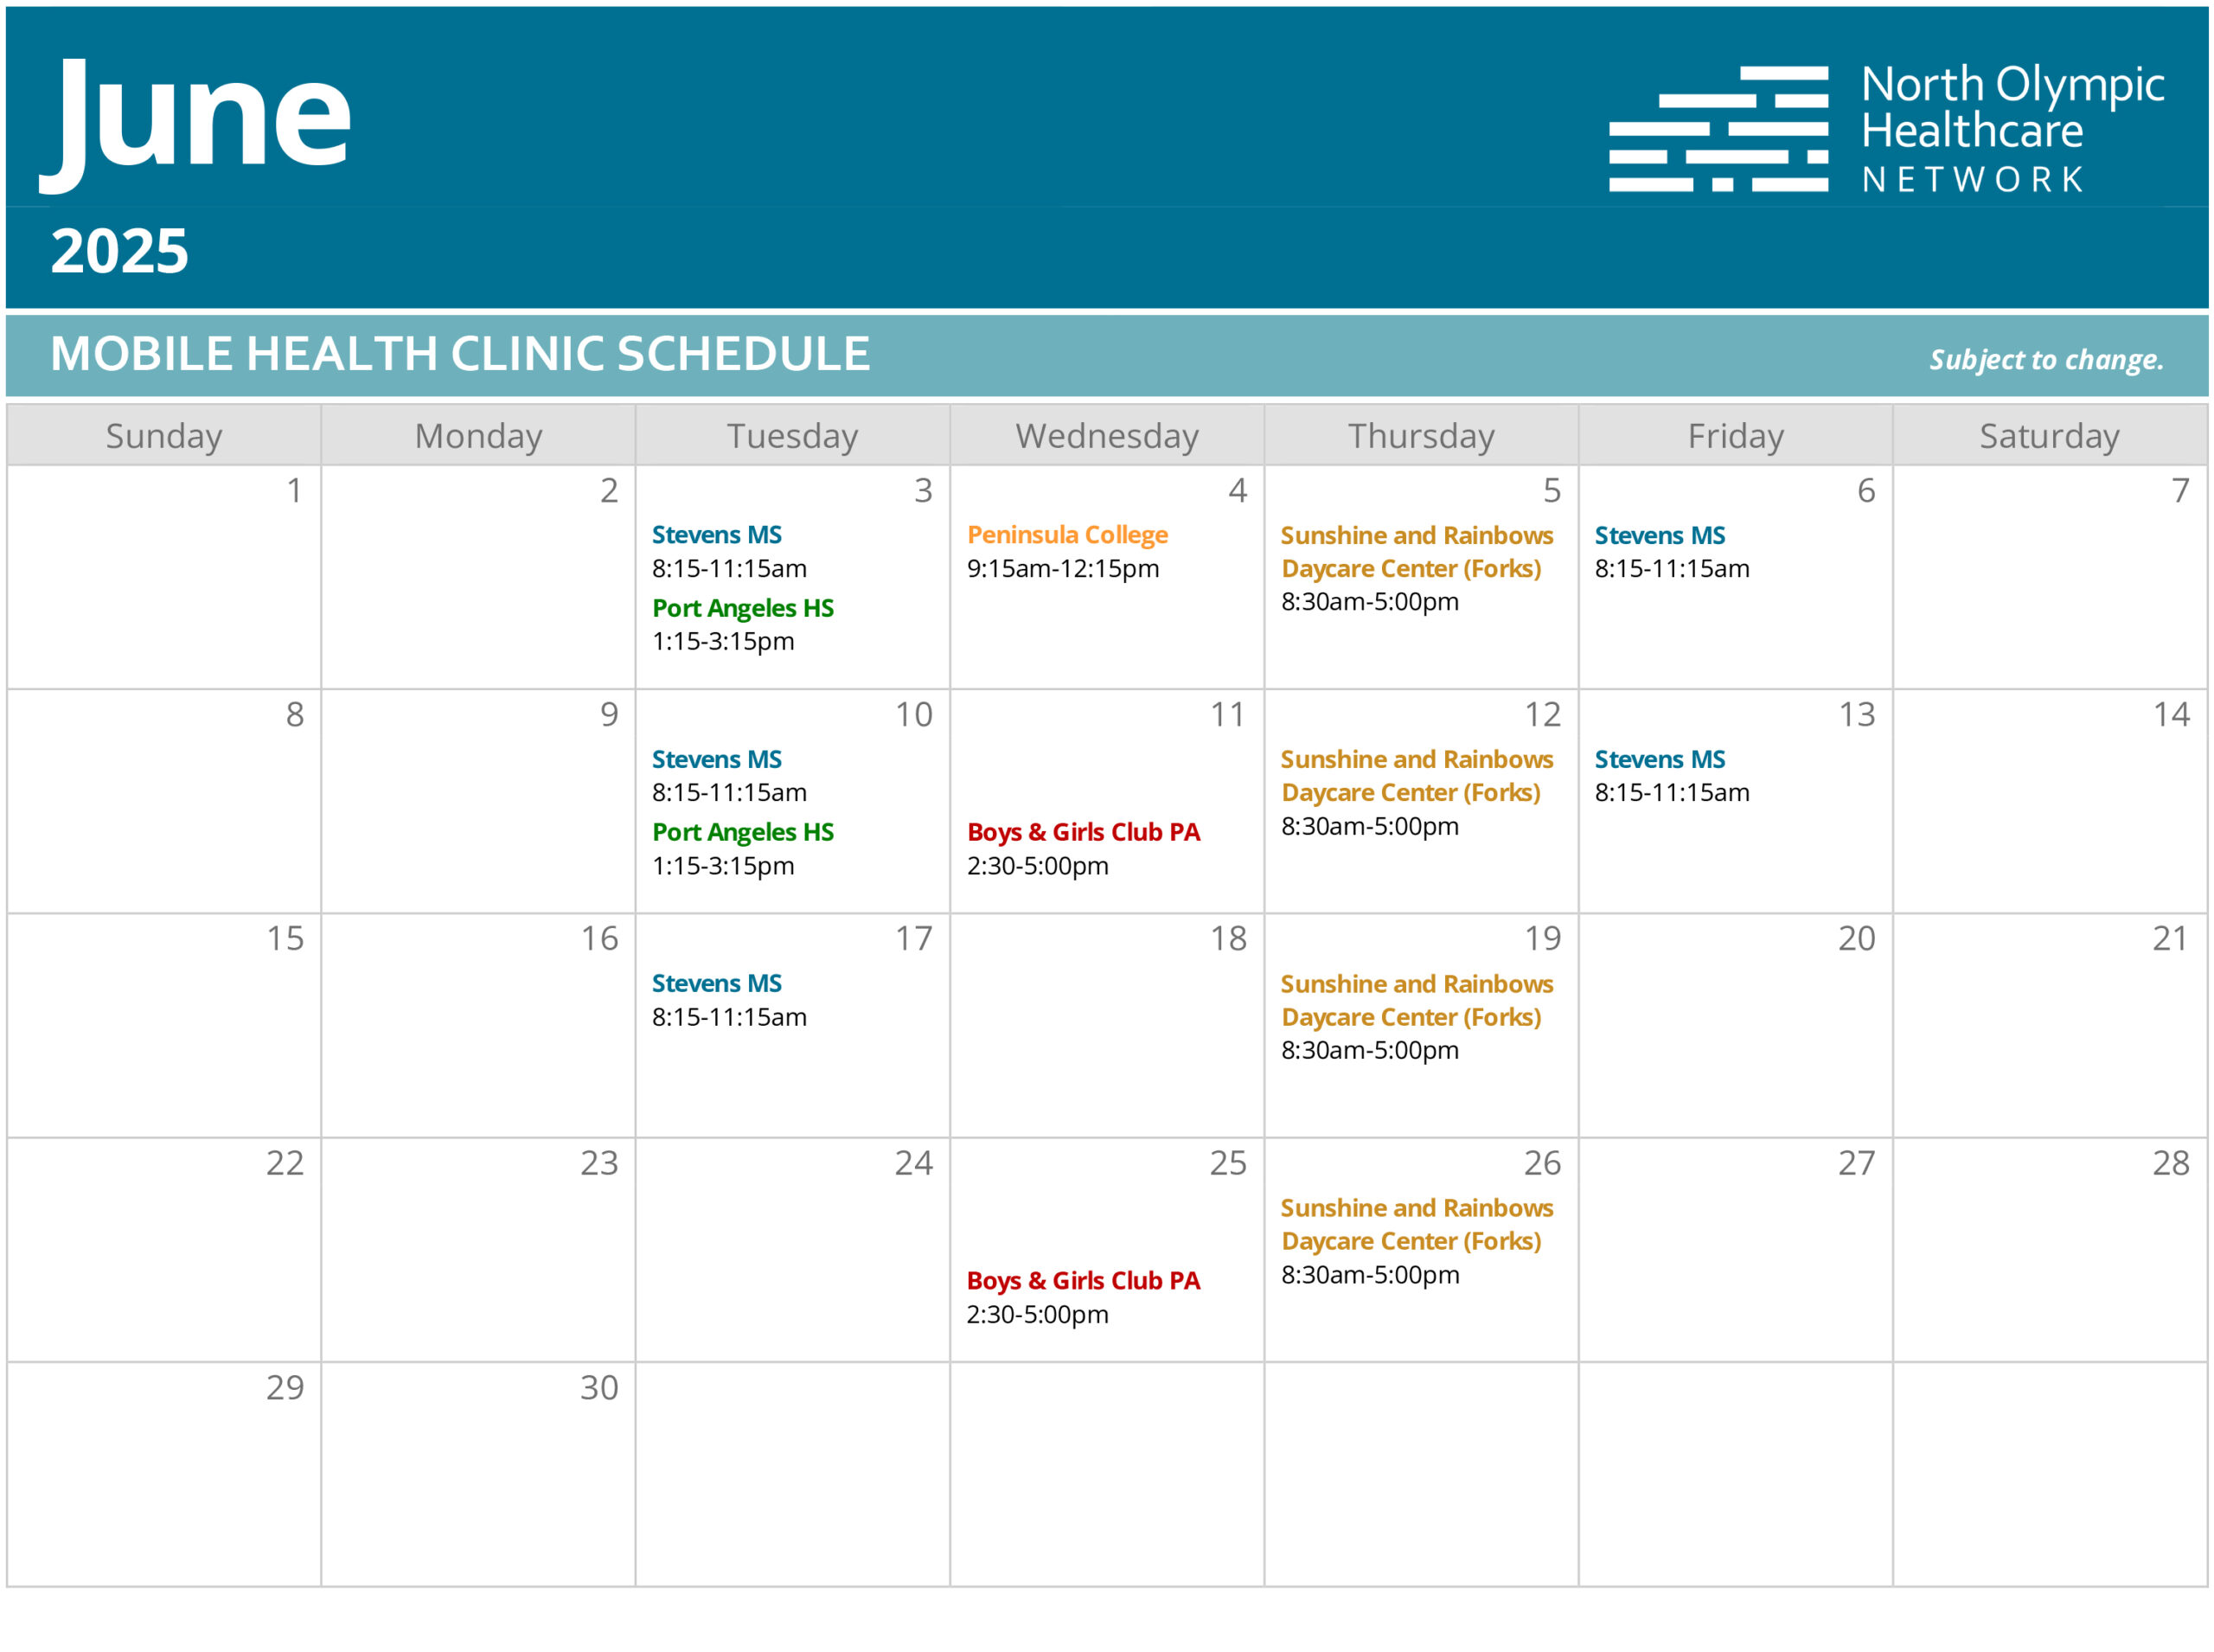Click the Stevens MS entry on June 6
Screen dimensions: 2214x1652
click(x=1660, y=535)
